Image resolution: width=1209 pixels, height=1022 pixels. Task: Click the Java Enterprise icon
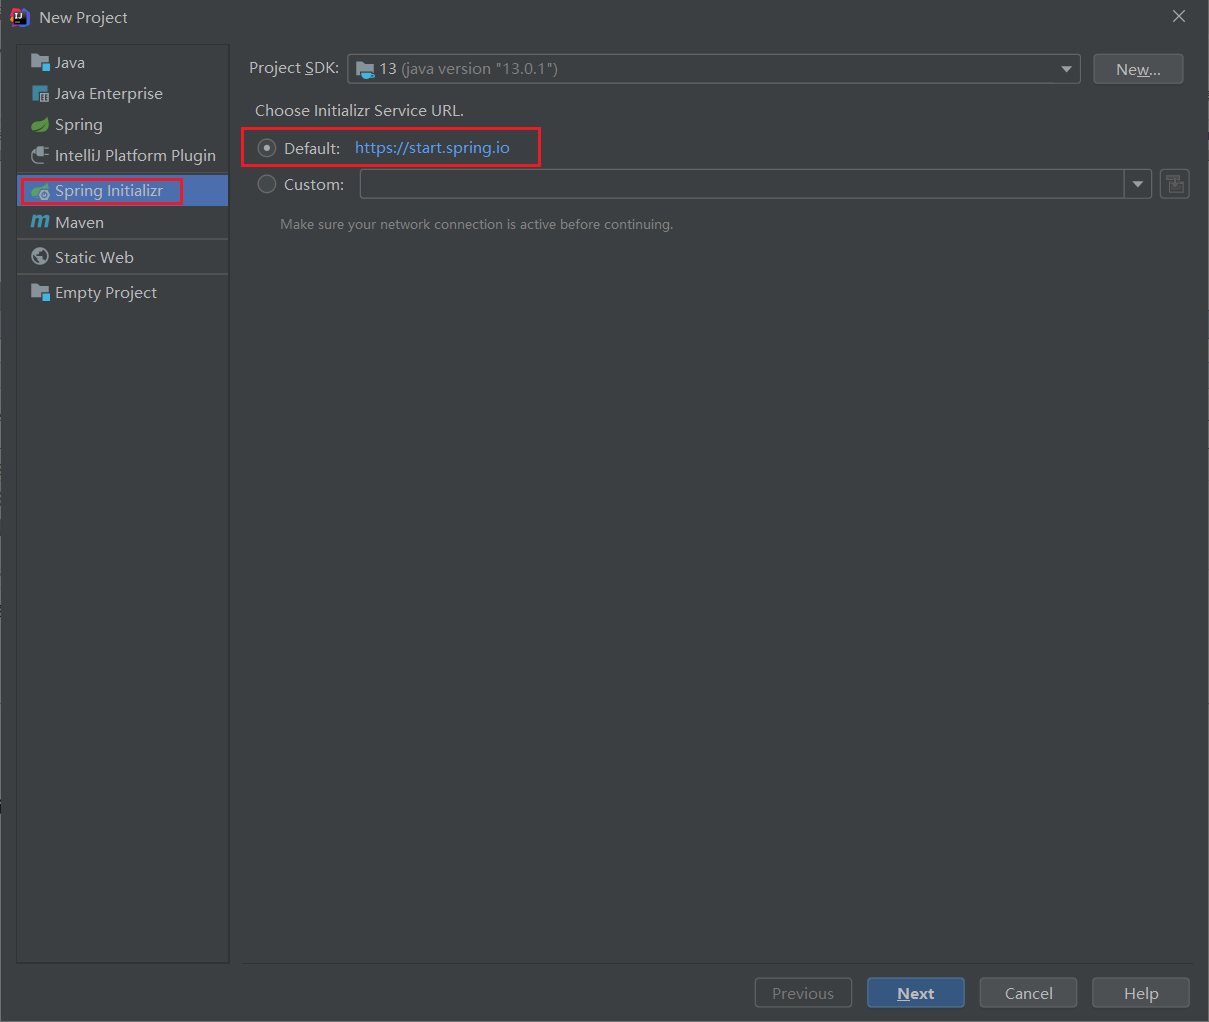point(40,94)
